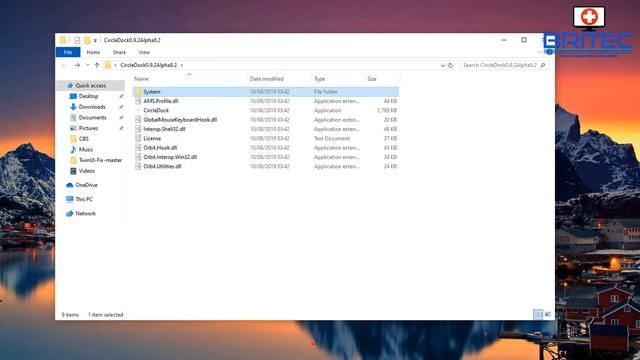
Task: Click New folder icon in quick access toolbar
Action: [87, 40]
